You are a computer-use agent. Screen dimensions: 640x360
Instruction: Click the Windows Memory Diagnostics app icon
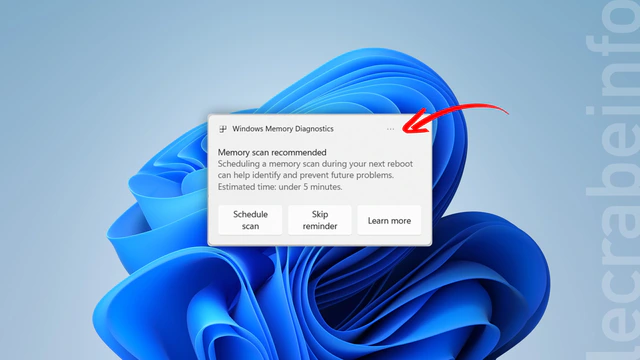[x=223, y=129]
